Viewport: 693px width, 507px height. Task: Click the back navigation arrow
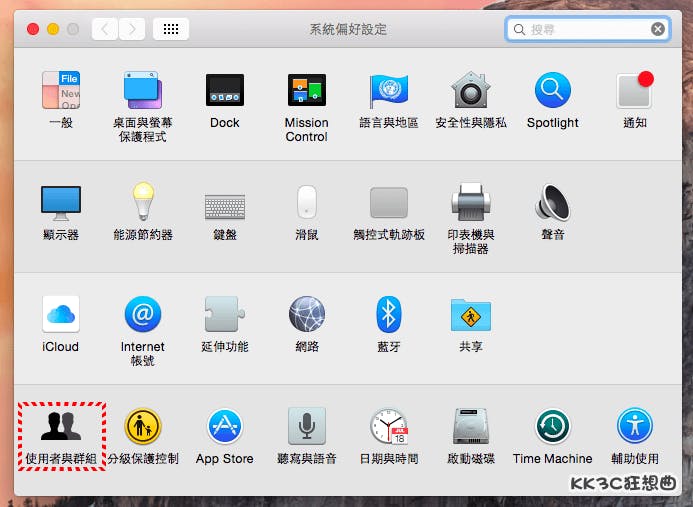[105, 29]
